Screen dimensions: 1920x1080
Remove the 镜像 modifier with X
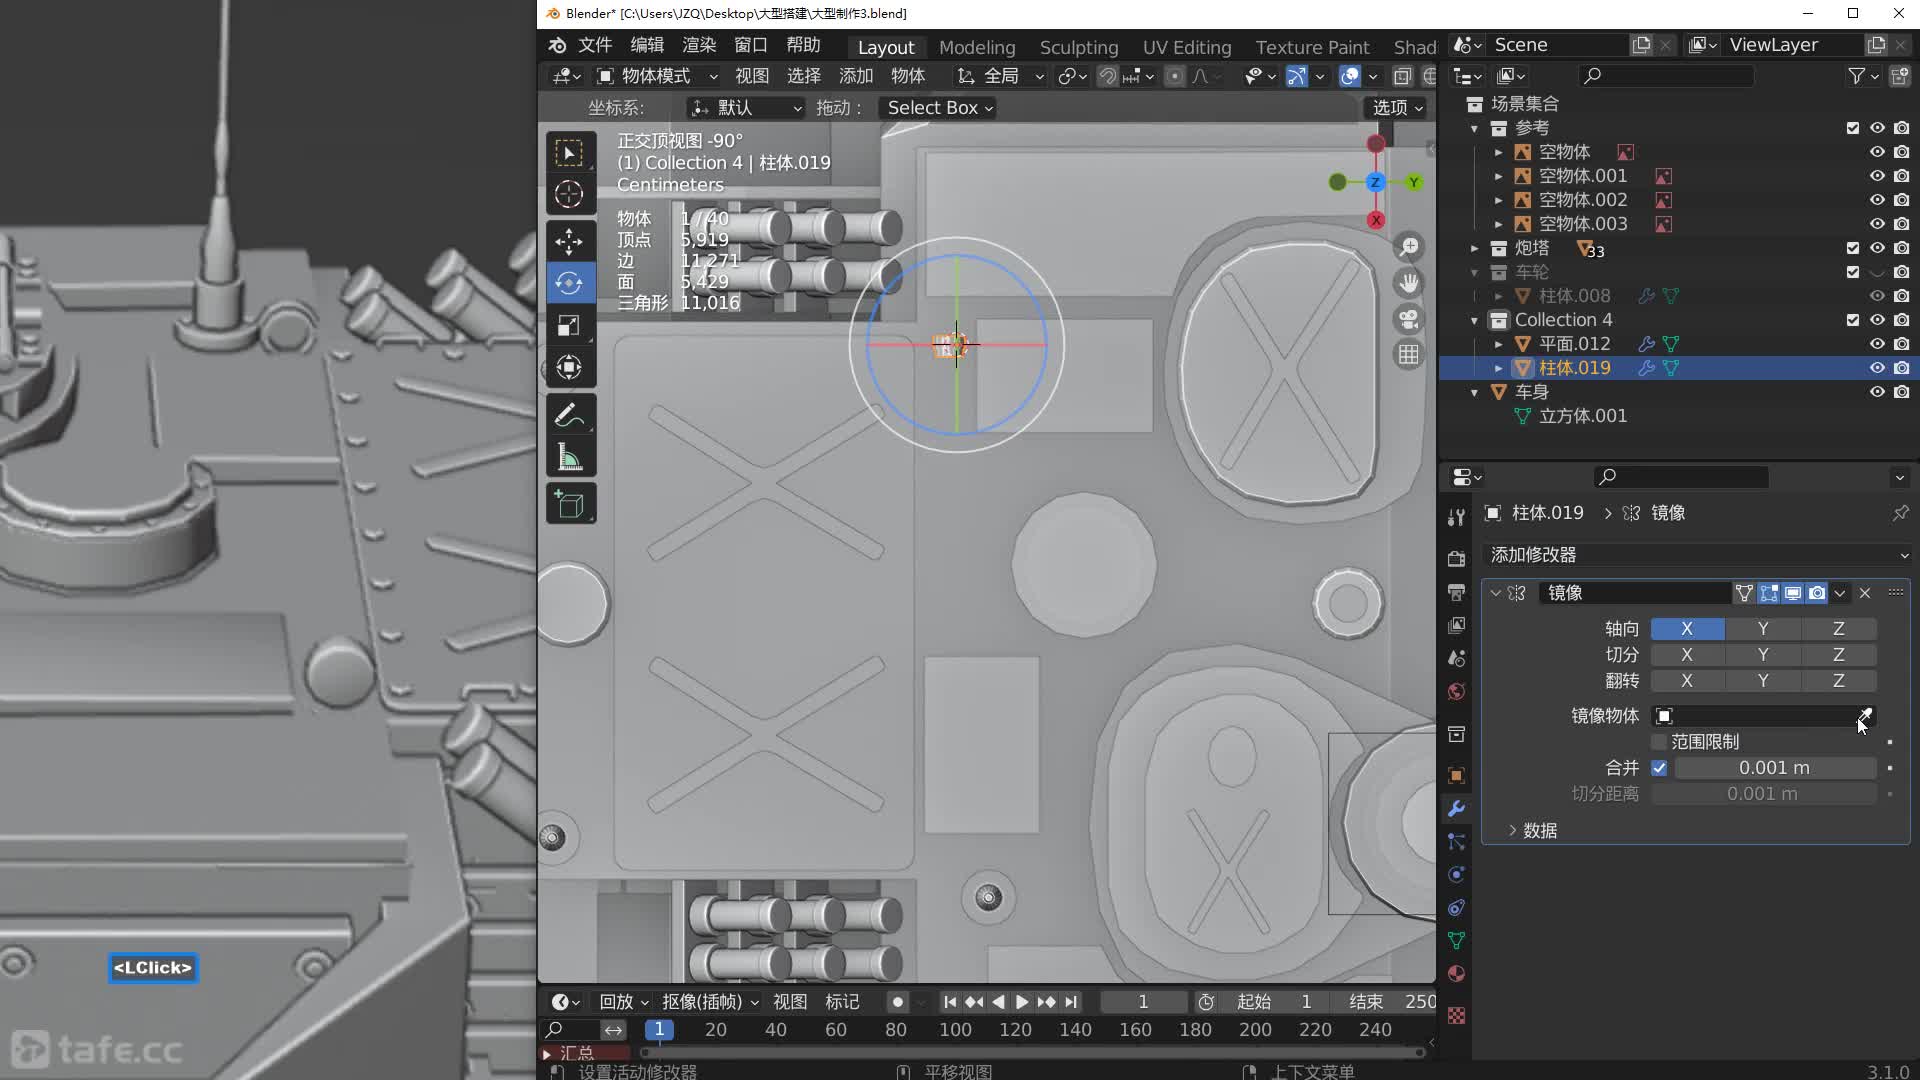(1865, 593)
